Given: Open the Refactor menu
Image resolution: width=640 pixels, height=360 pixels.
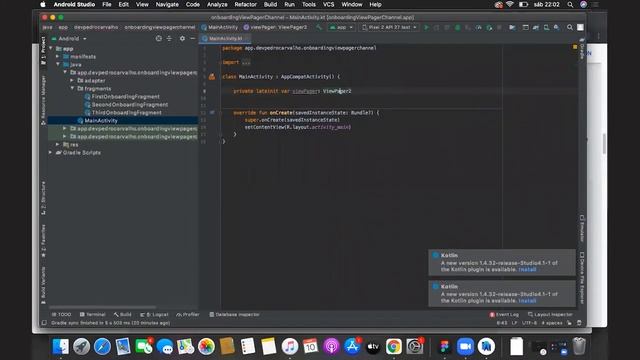Looking at the screenshot, I should [x=245, y=4].
